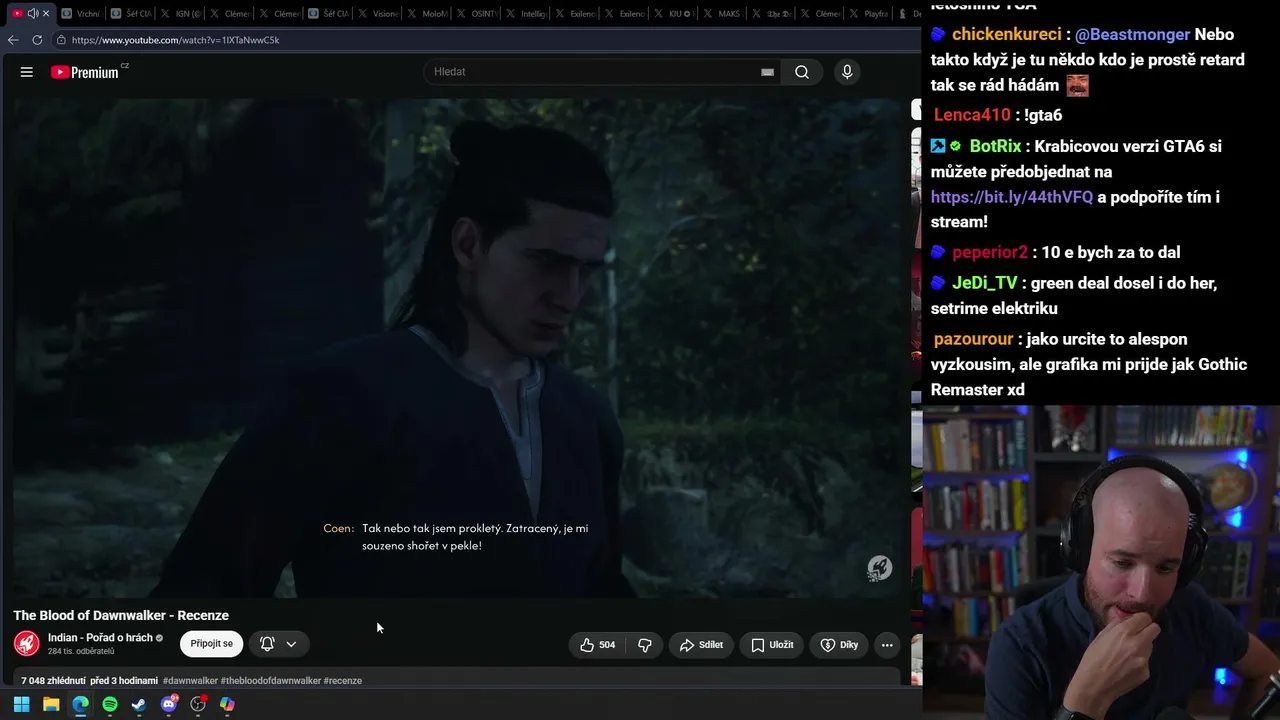Go back with the browser back arrow
This screenshot has height=720, width=1280.
(13, 40)
